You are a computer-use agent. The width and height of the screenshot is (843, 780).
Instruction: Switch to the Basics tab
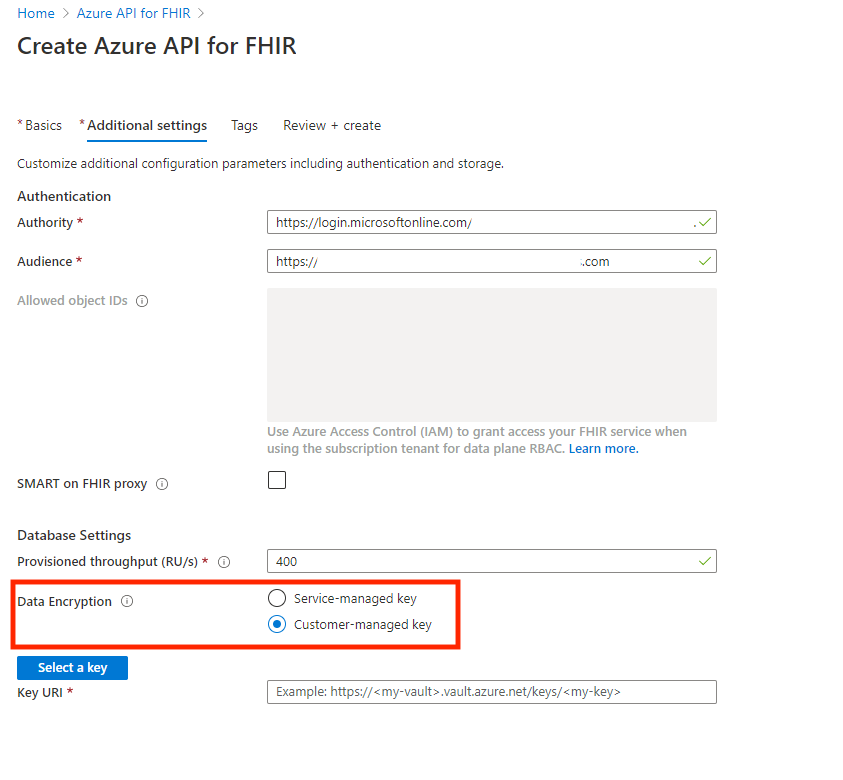coord(43,126)
